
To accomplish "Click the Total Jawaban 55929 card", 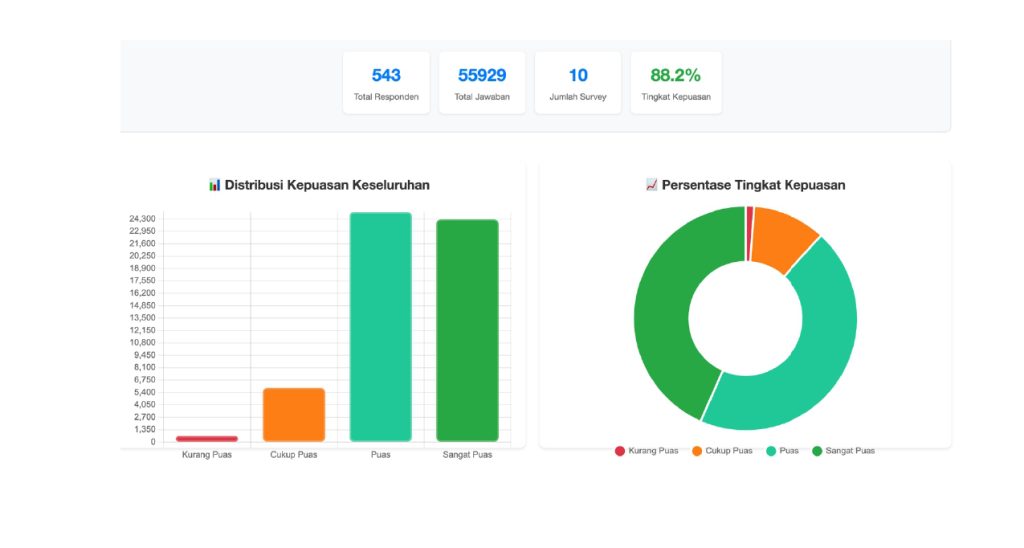I will coord(482,83).
